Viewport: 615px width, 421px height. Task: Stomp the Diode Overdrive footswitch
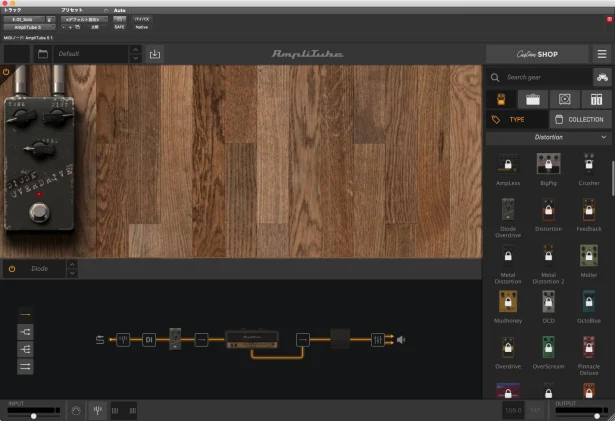39,212
